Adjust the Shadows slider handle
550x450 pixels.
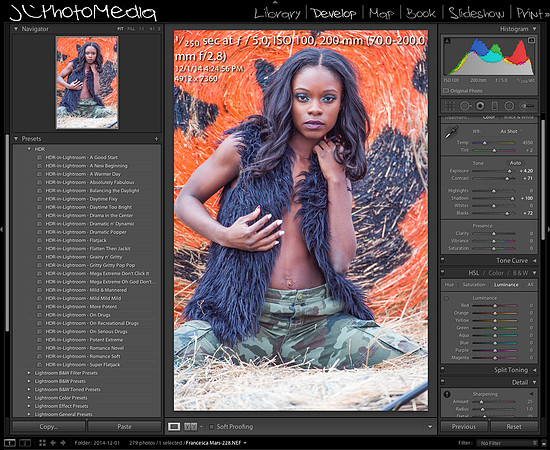tap(512, 199)
